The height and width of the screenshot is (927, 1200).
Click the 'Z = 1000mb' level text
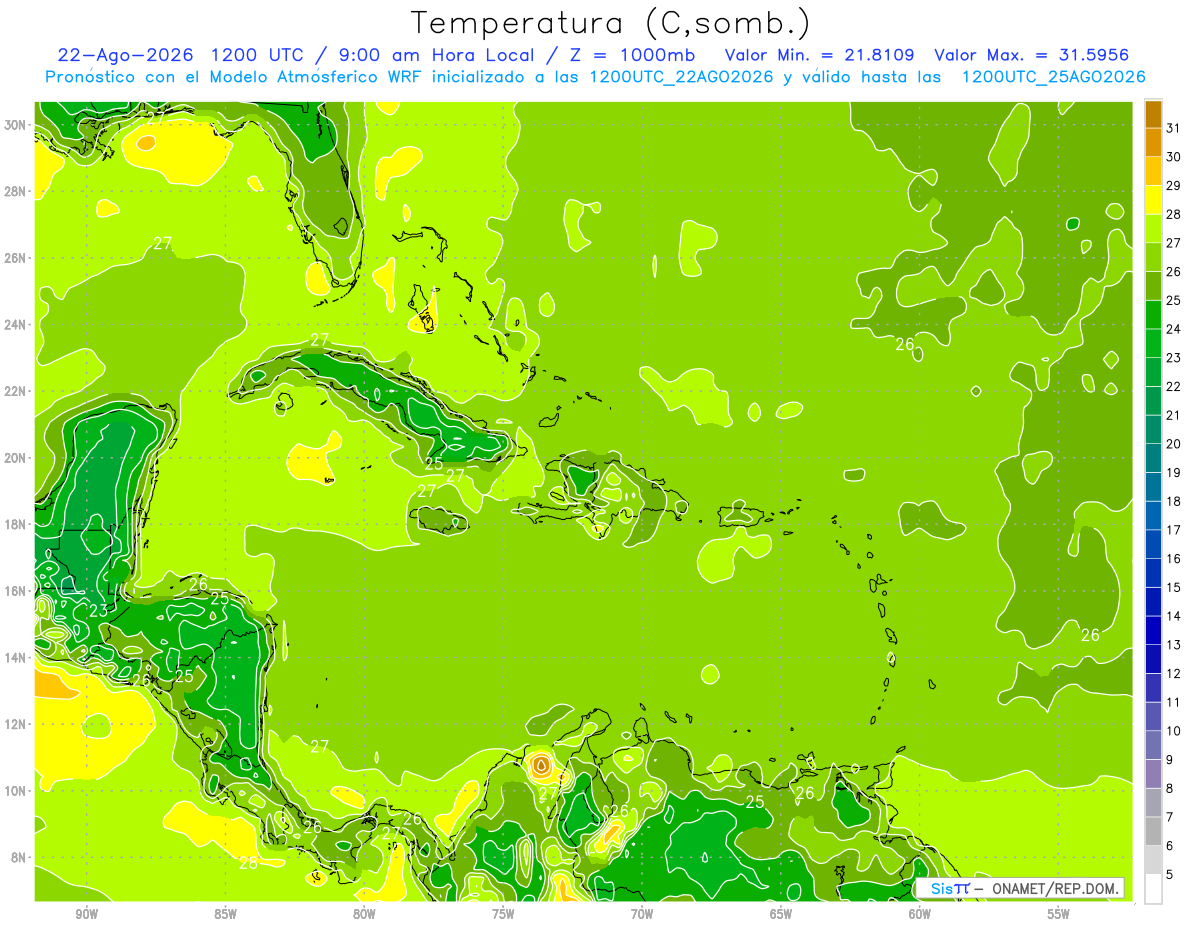632,55
